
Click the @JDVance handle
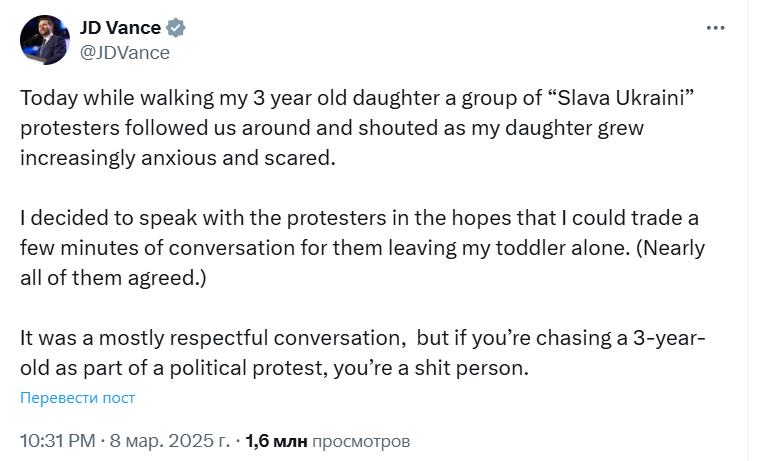pos(125,52)
